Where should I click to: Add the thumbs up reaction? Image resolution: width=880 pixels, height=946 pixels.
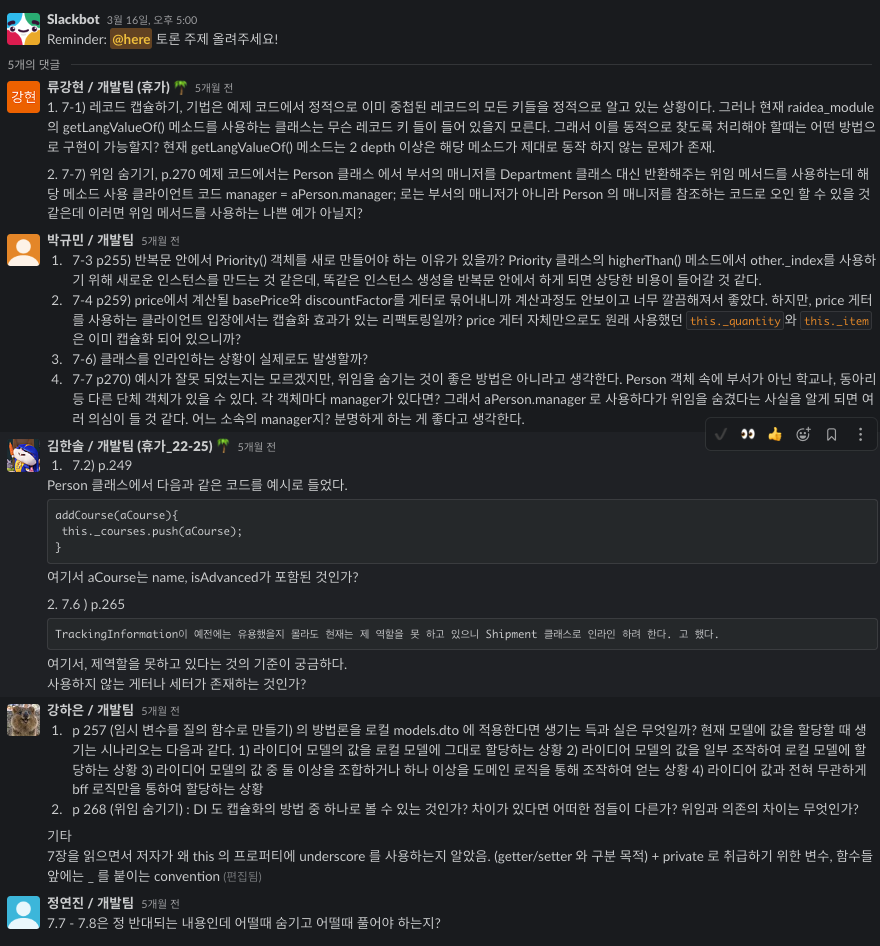(775, 434)
